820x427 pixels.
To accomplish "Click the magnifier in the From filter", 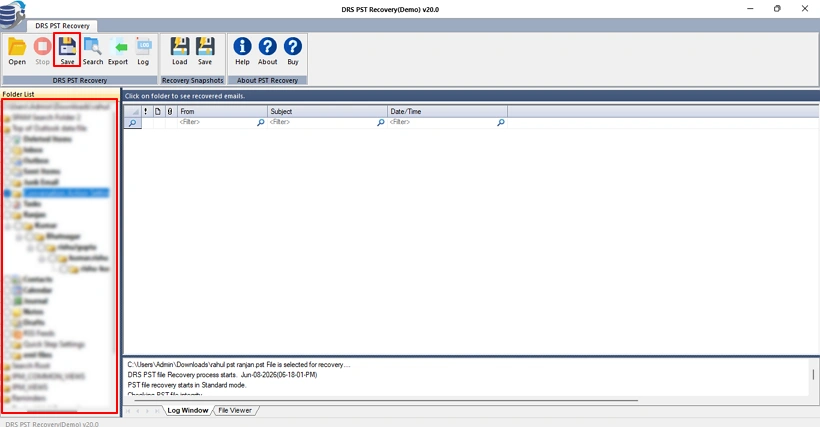I will (x=260, y=122).
